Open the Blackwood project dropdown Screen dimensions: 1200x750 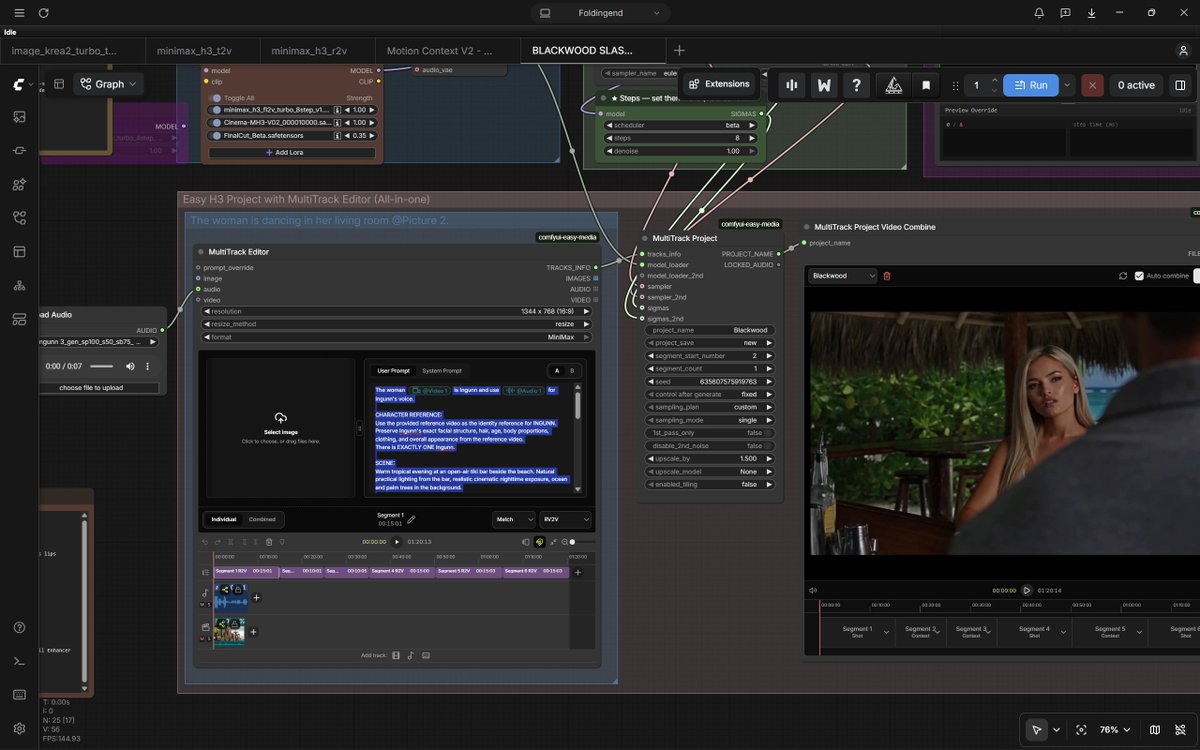(843, 276)
